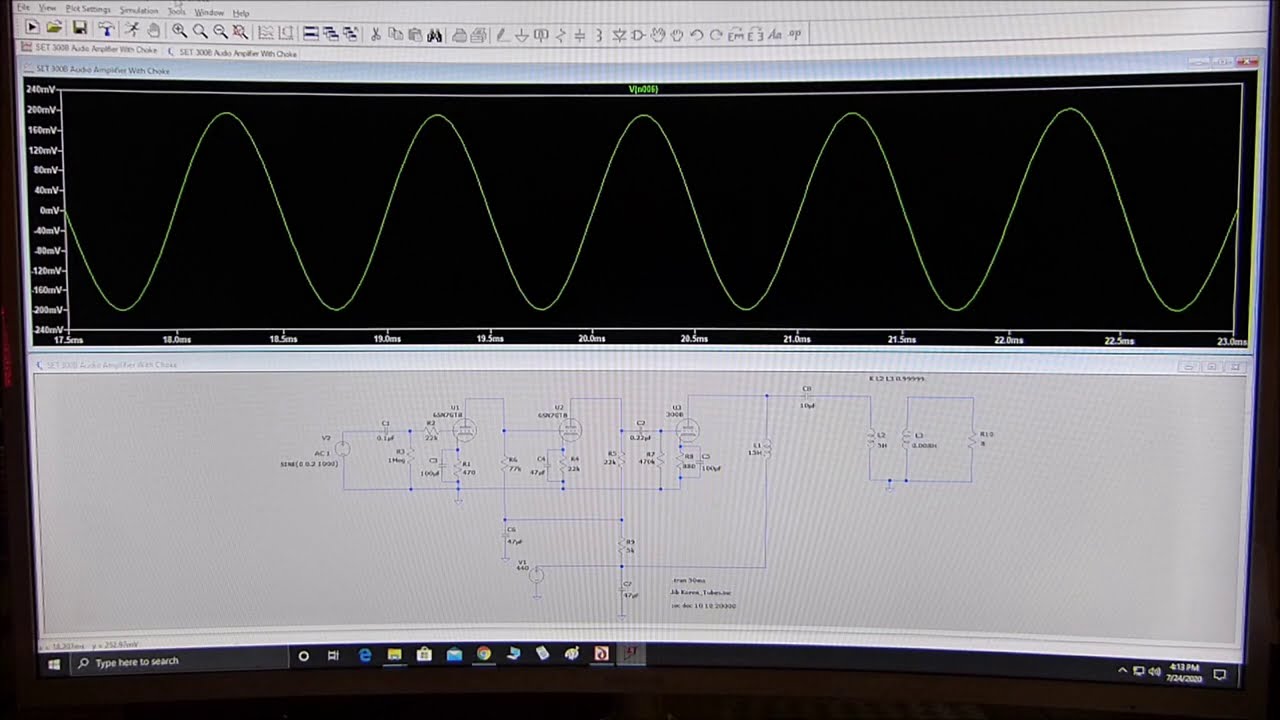Place a Ground symbol from the toolbar

click(521, 35)
